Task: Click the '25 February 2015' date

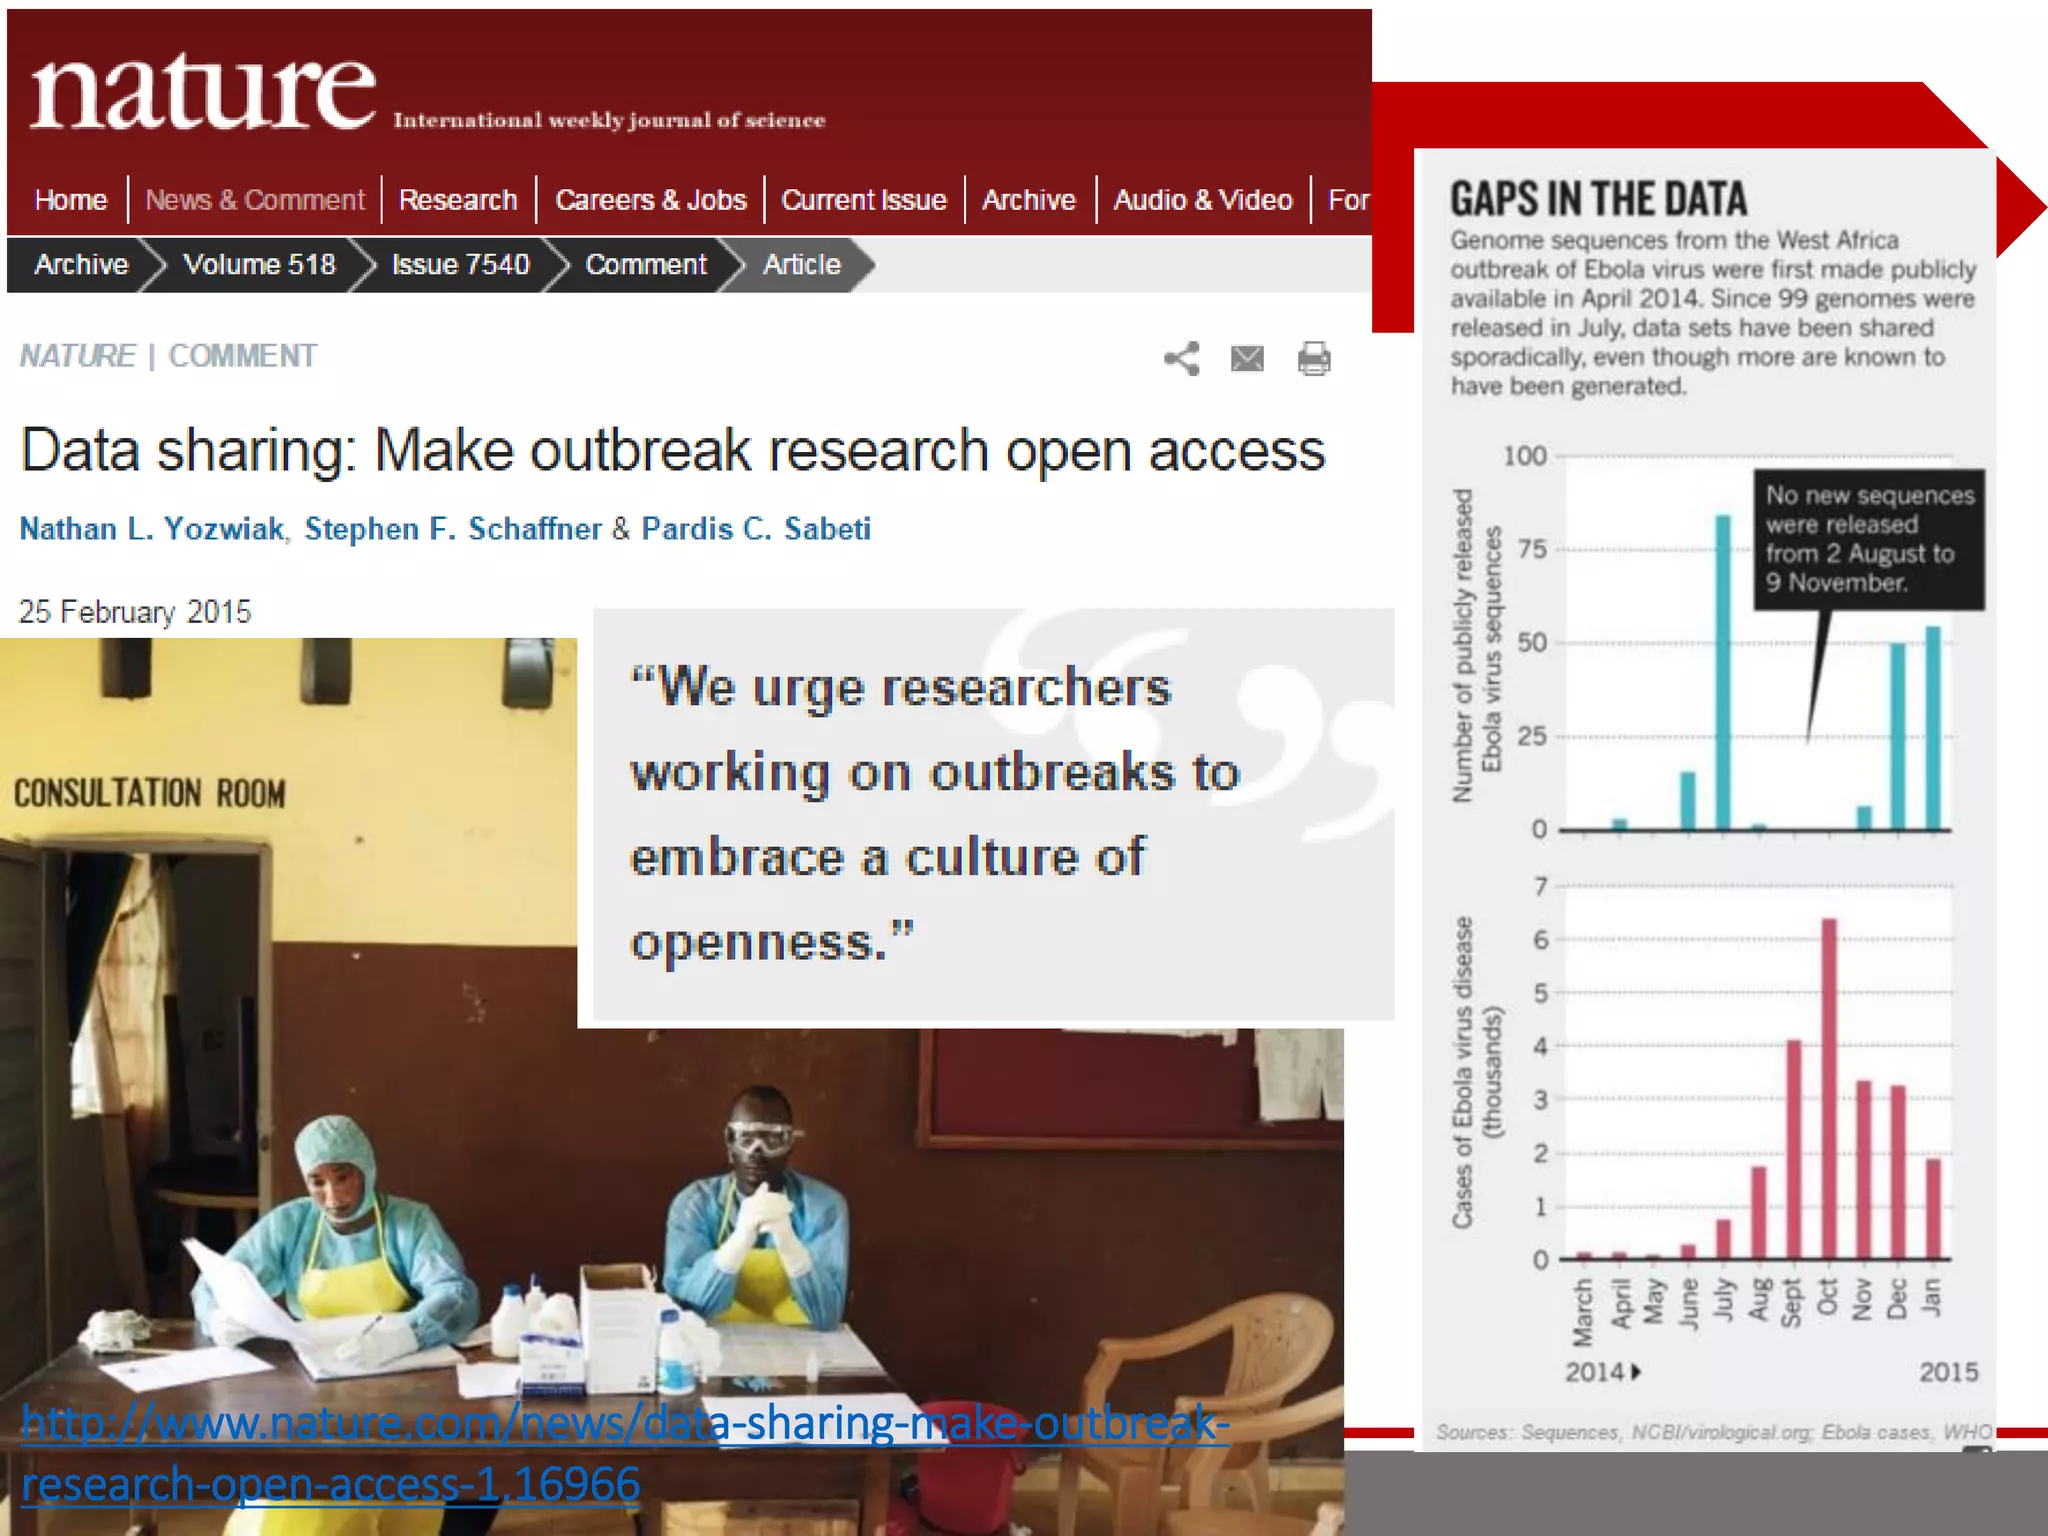Action: [135, 611]
